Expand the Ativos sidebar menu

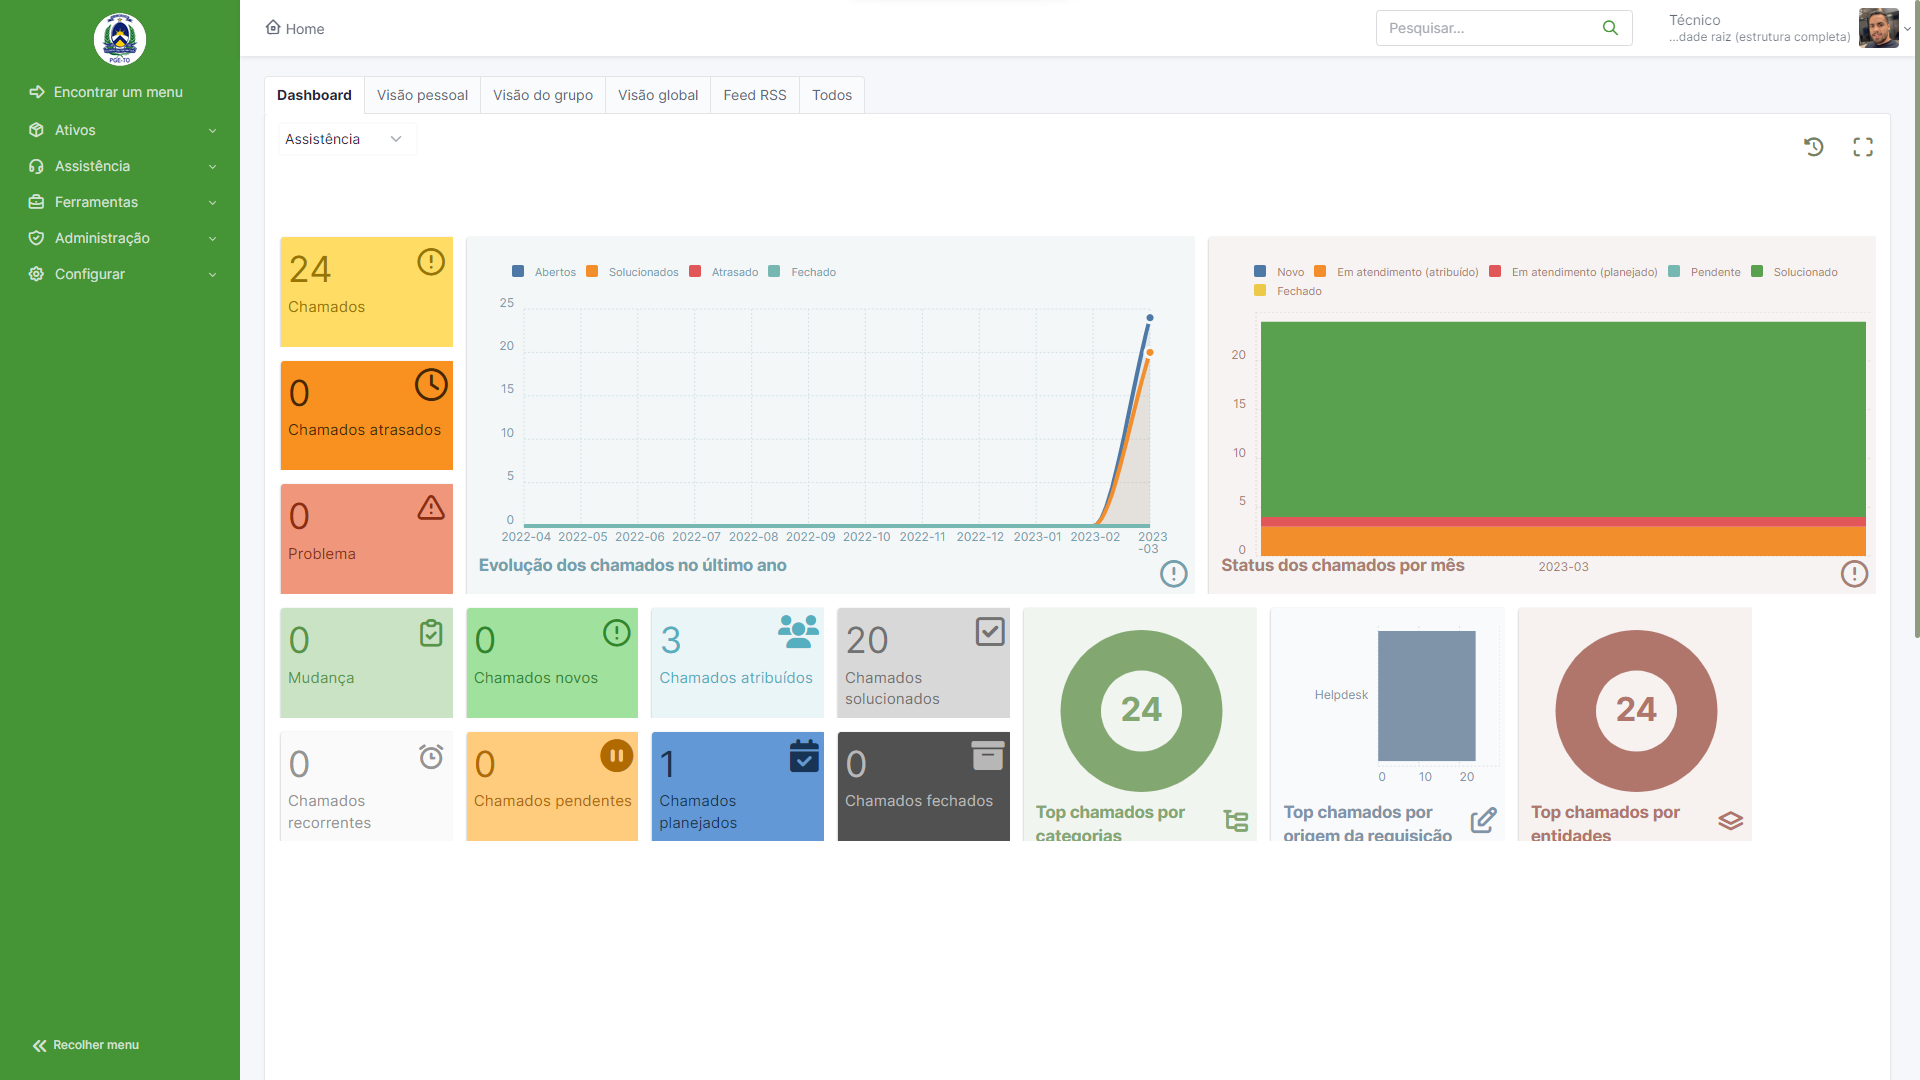tap(120, 130)
